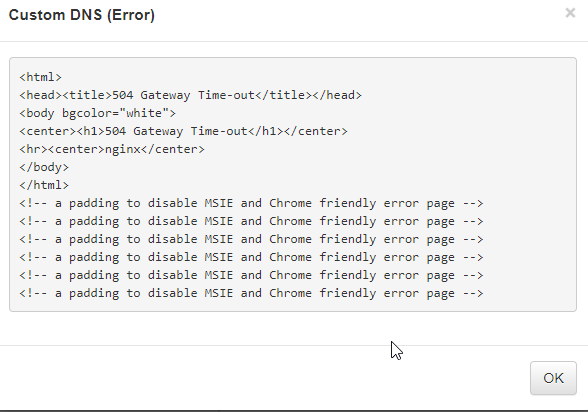Select the "white" value in body tag

pos(144,113)
